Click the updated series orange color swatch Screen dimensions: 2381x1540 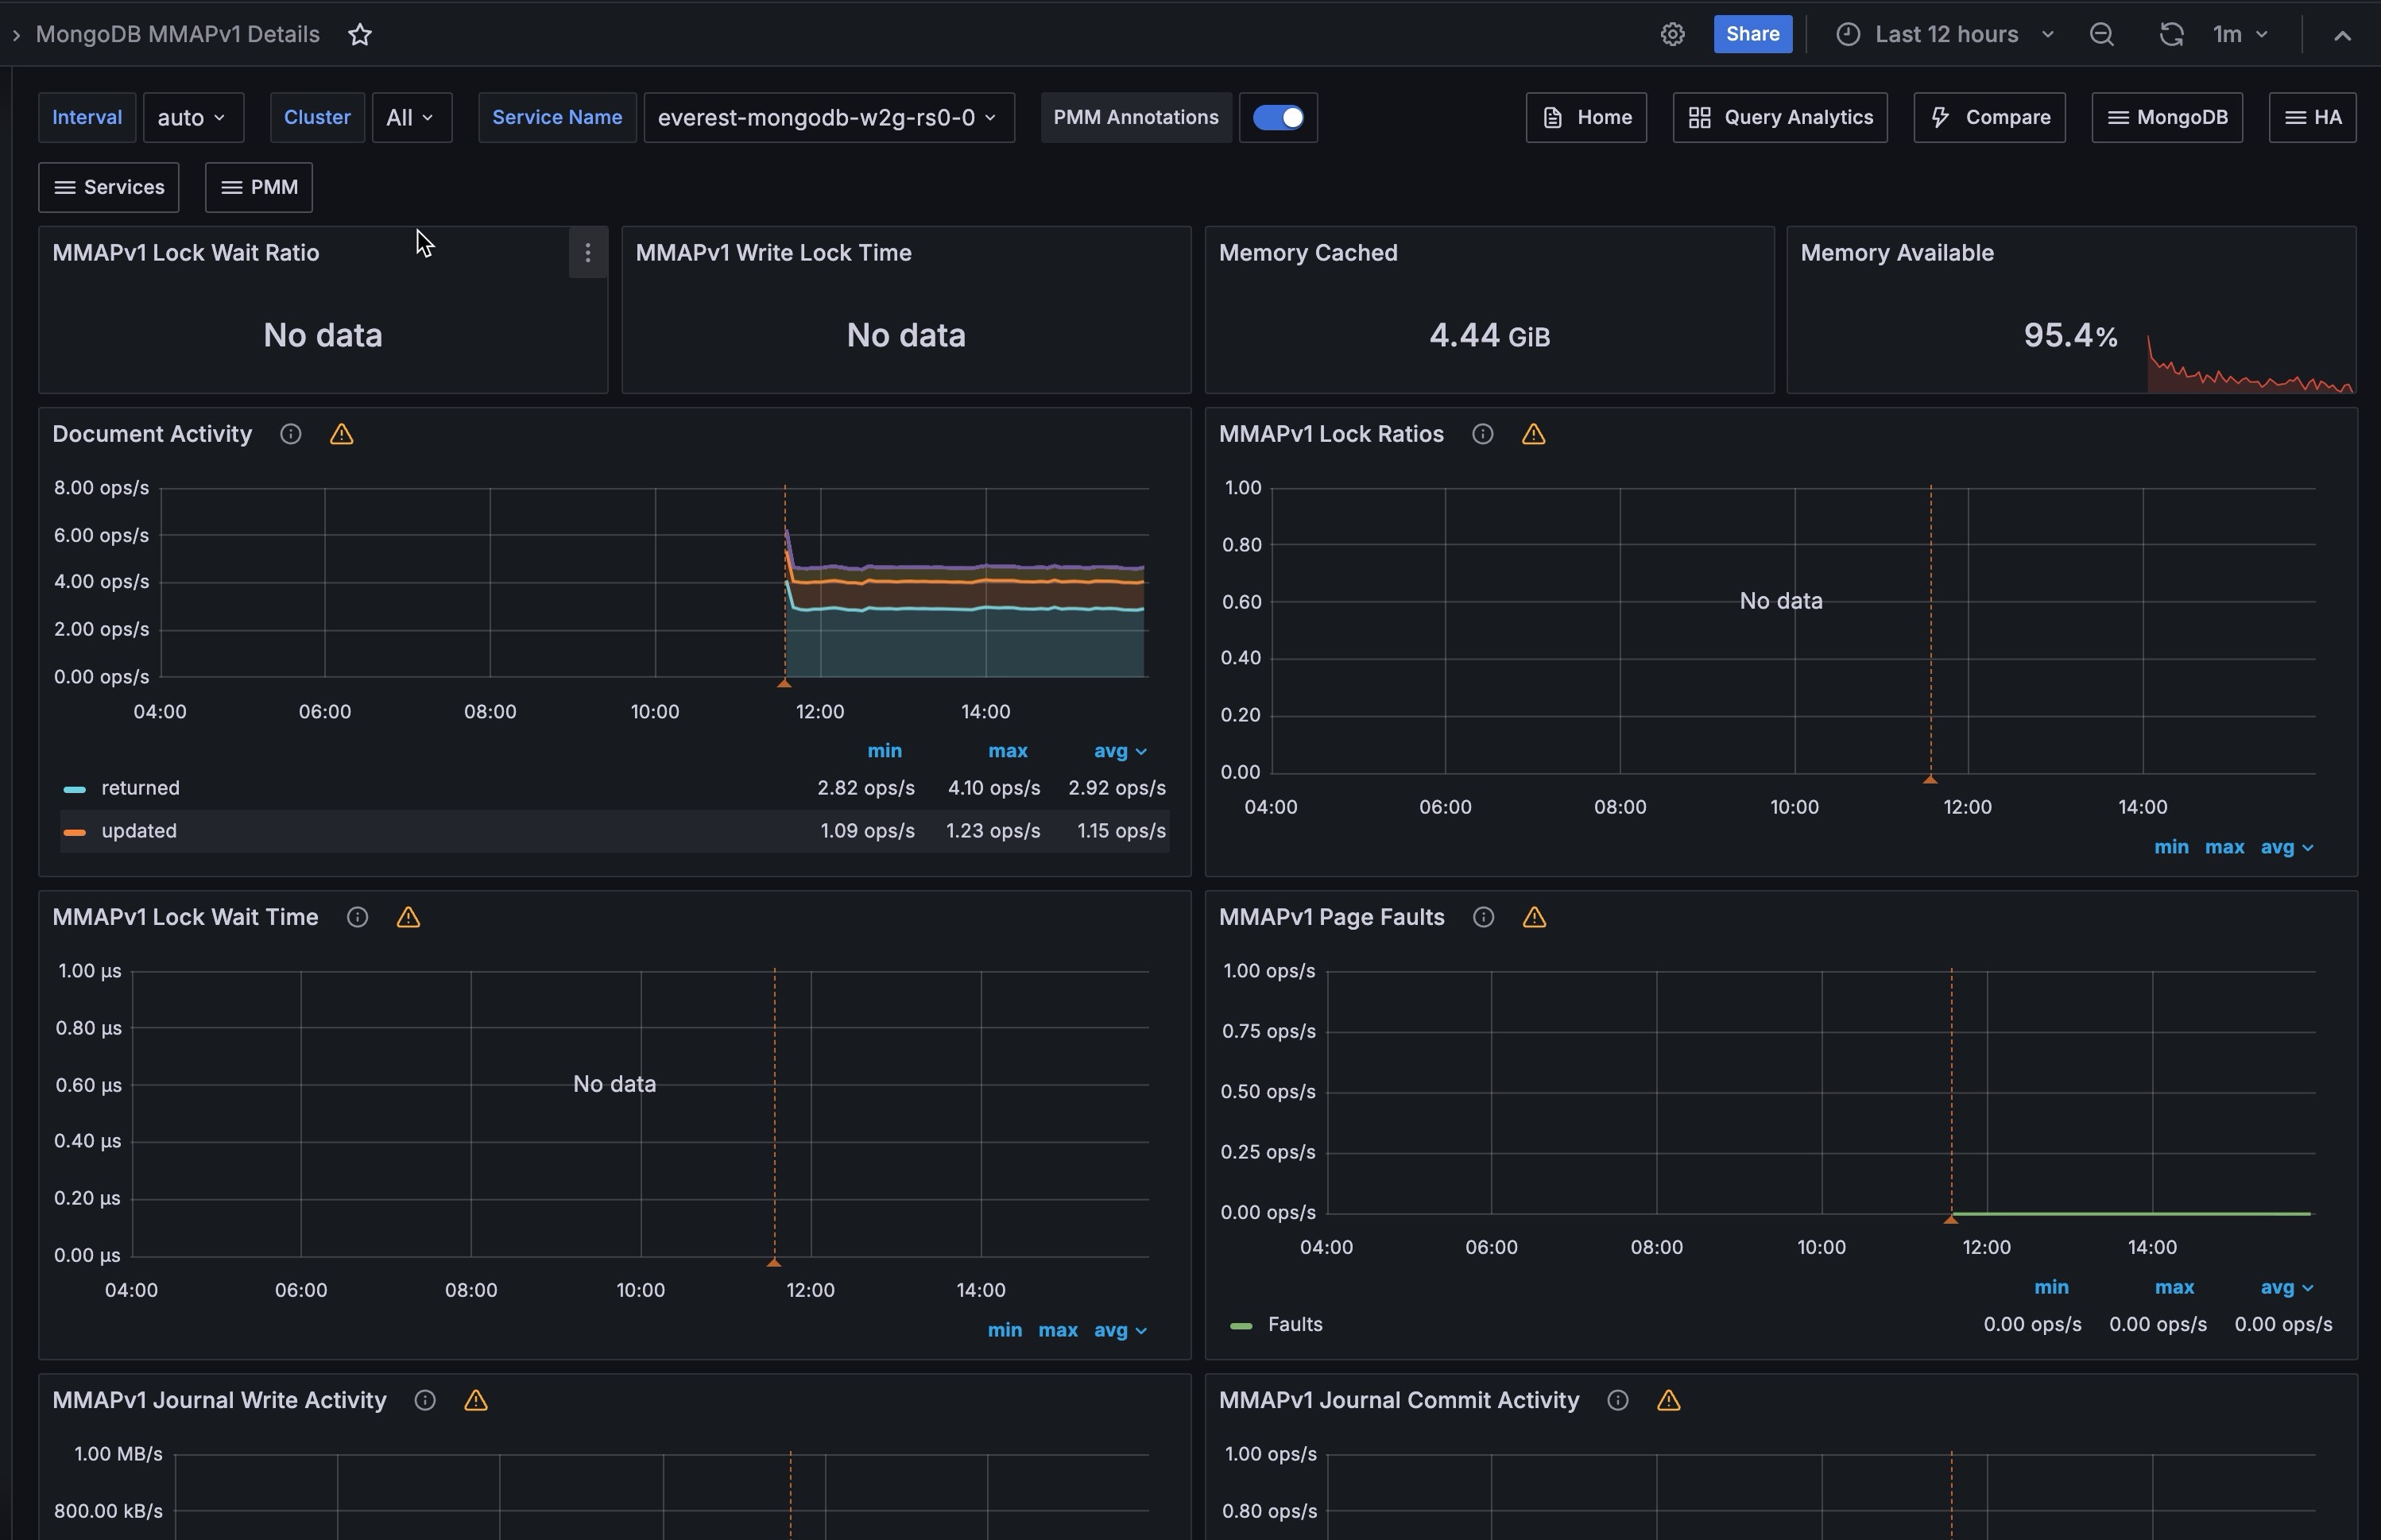(x=74, y=832)
